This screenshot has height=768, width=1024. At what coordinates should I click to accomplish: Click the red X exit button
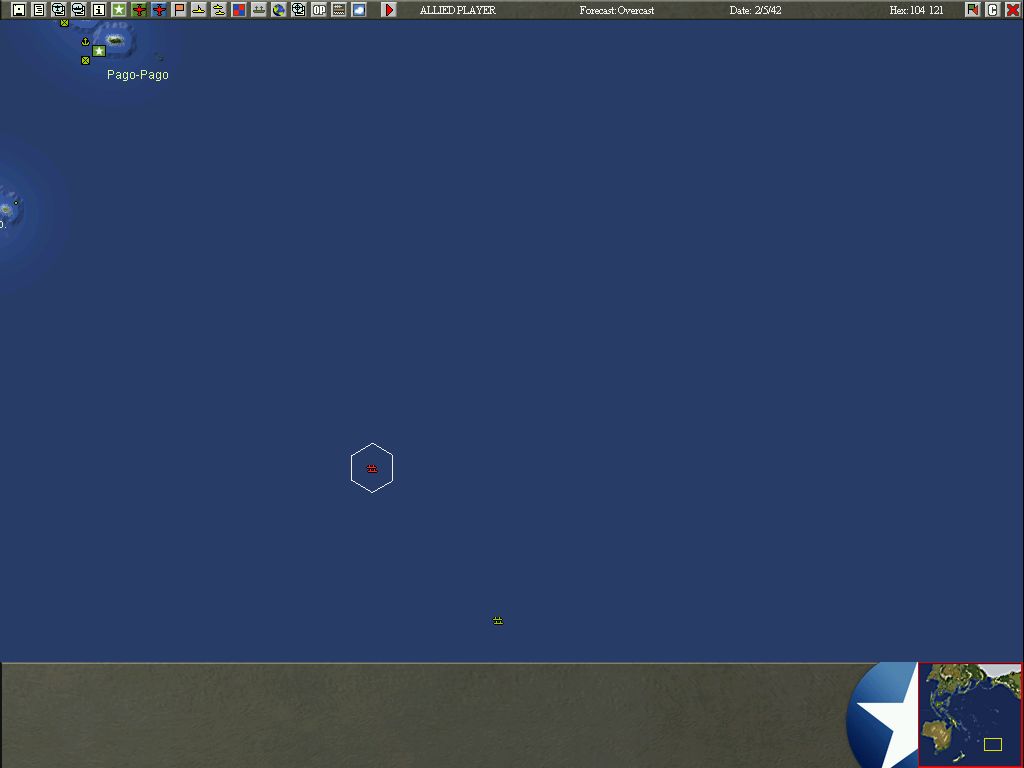[1013, 10]
